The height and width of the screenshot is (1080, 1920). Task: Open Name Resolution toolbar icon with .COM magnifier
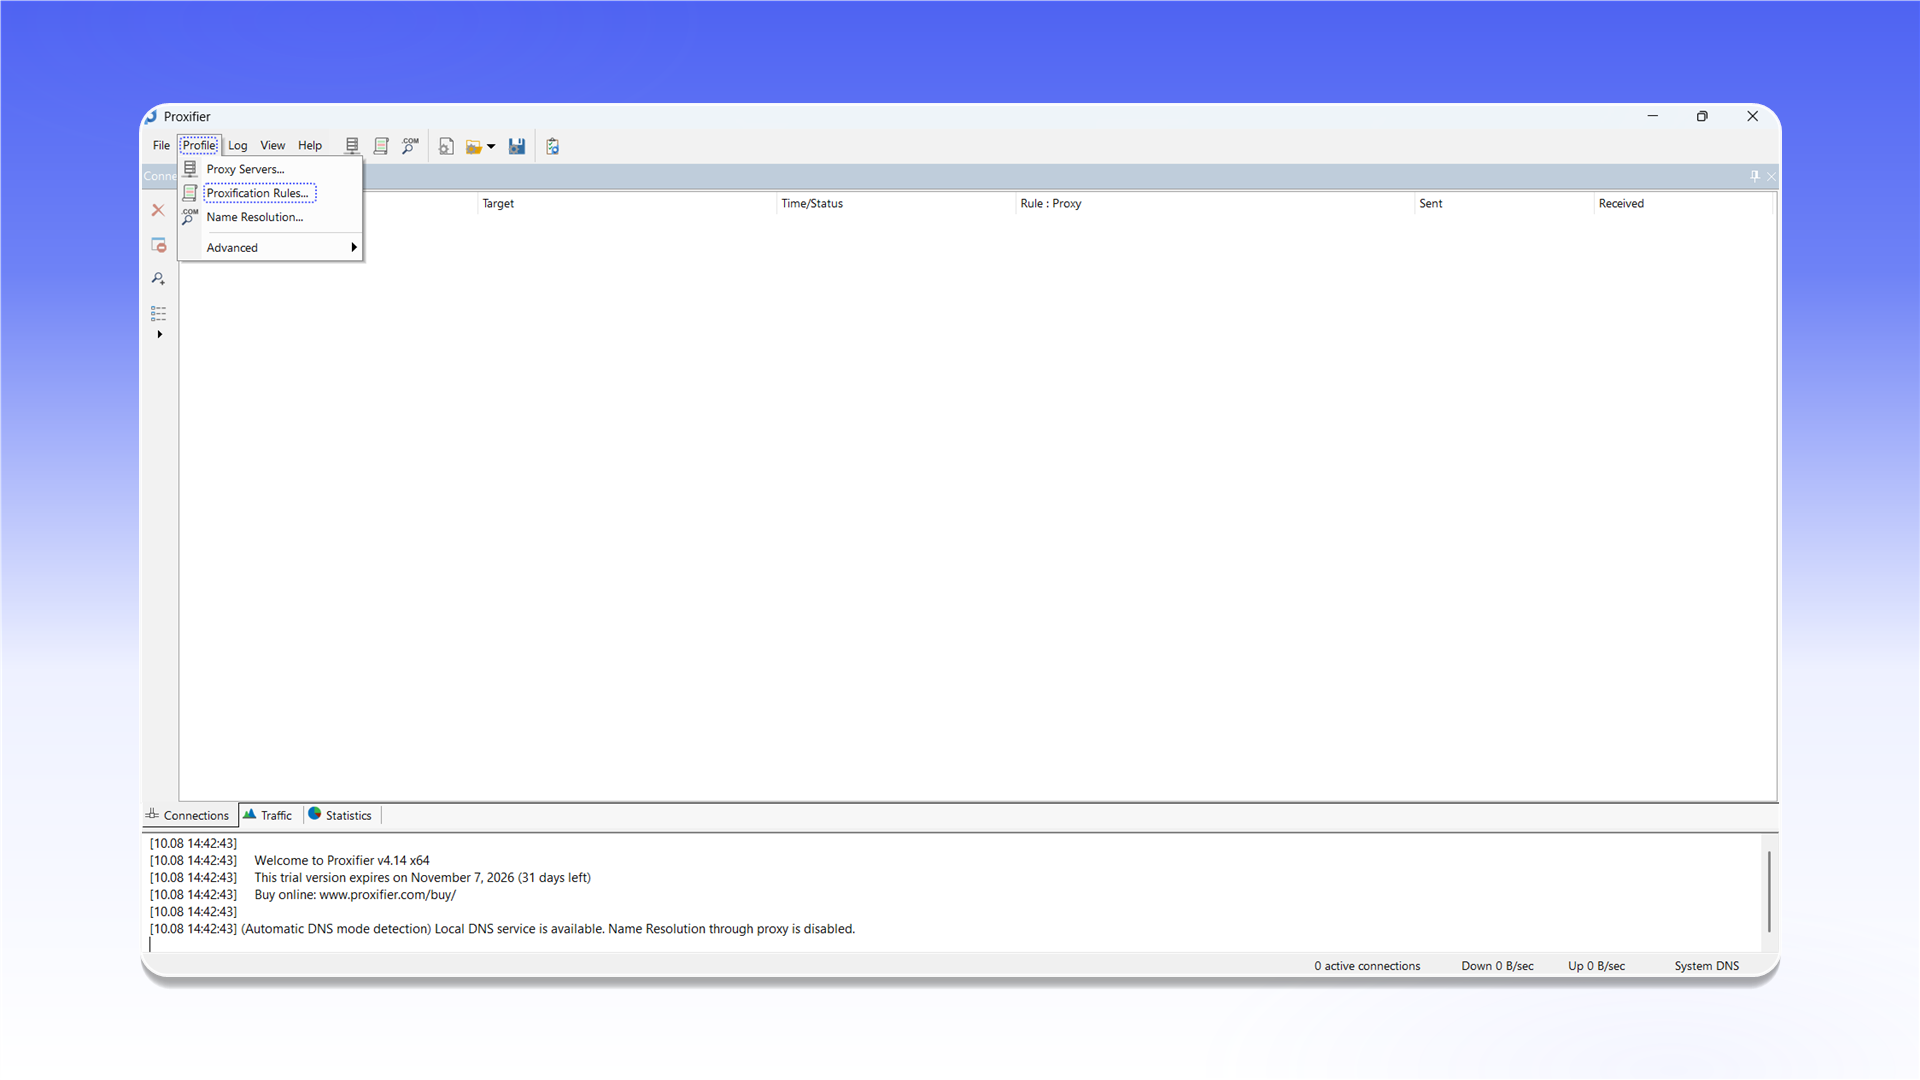point(410,146)
